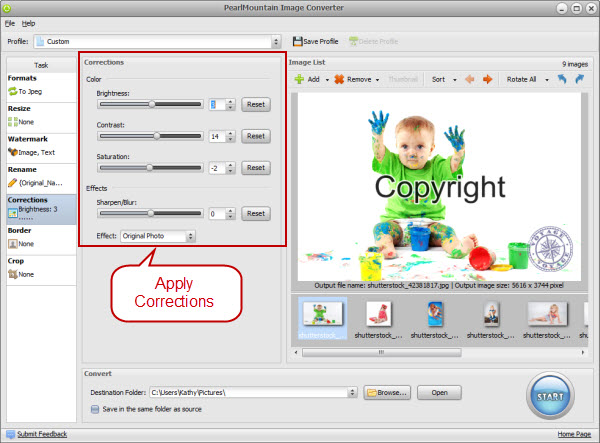Open the Sort dropdown in Image List

point(442,79)
